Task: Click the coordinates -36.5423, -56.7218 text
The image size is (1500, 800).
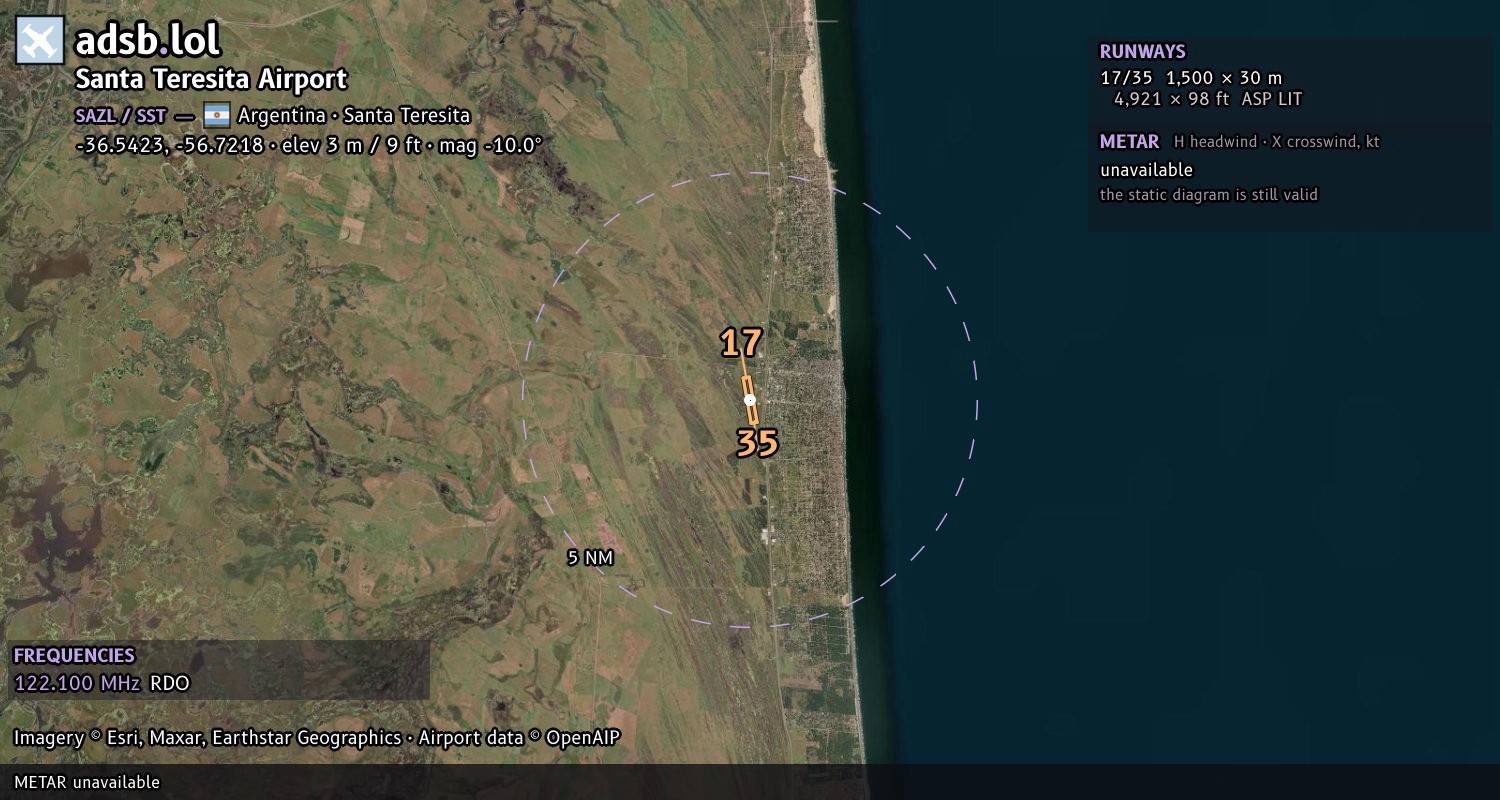Action: point(171,145)
